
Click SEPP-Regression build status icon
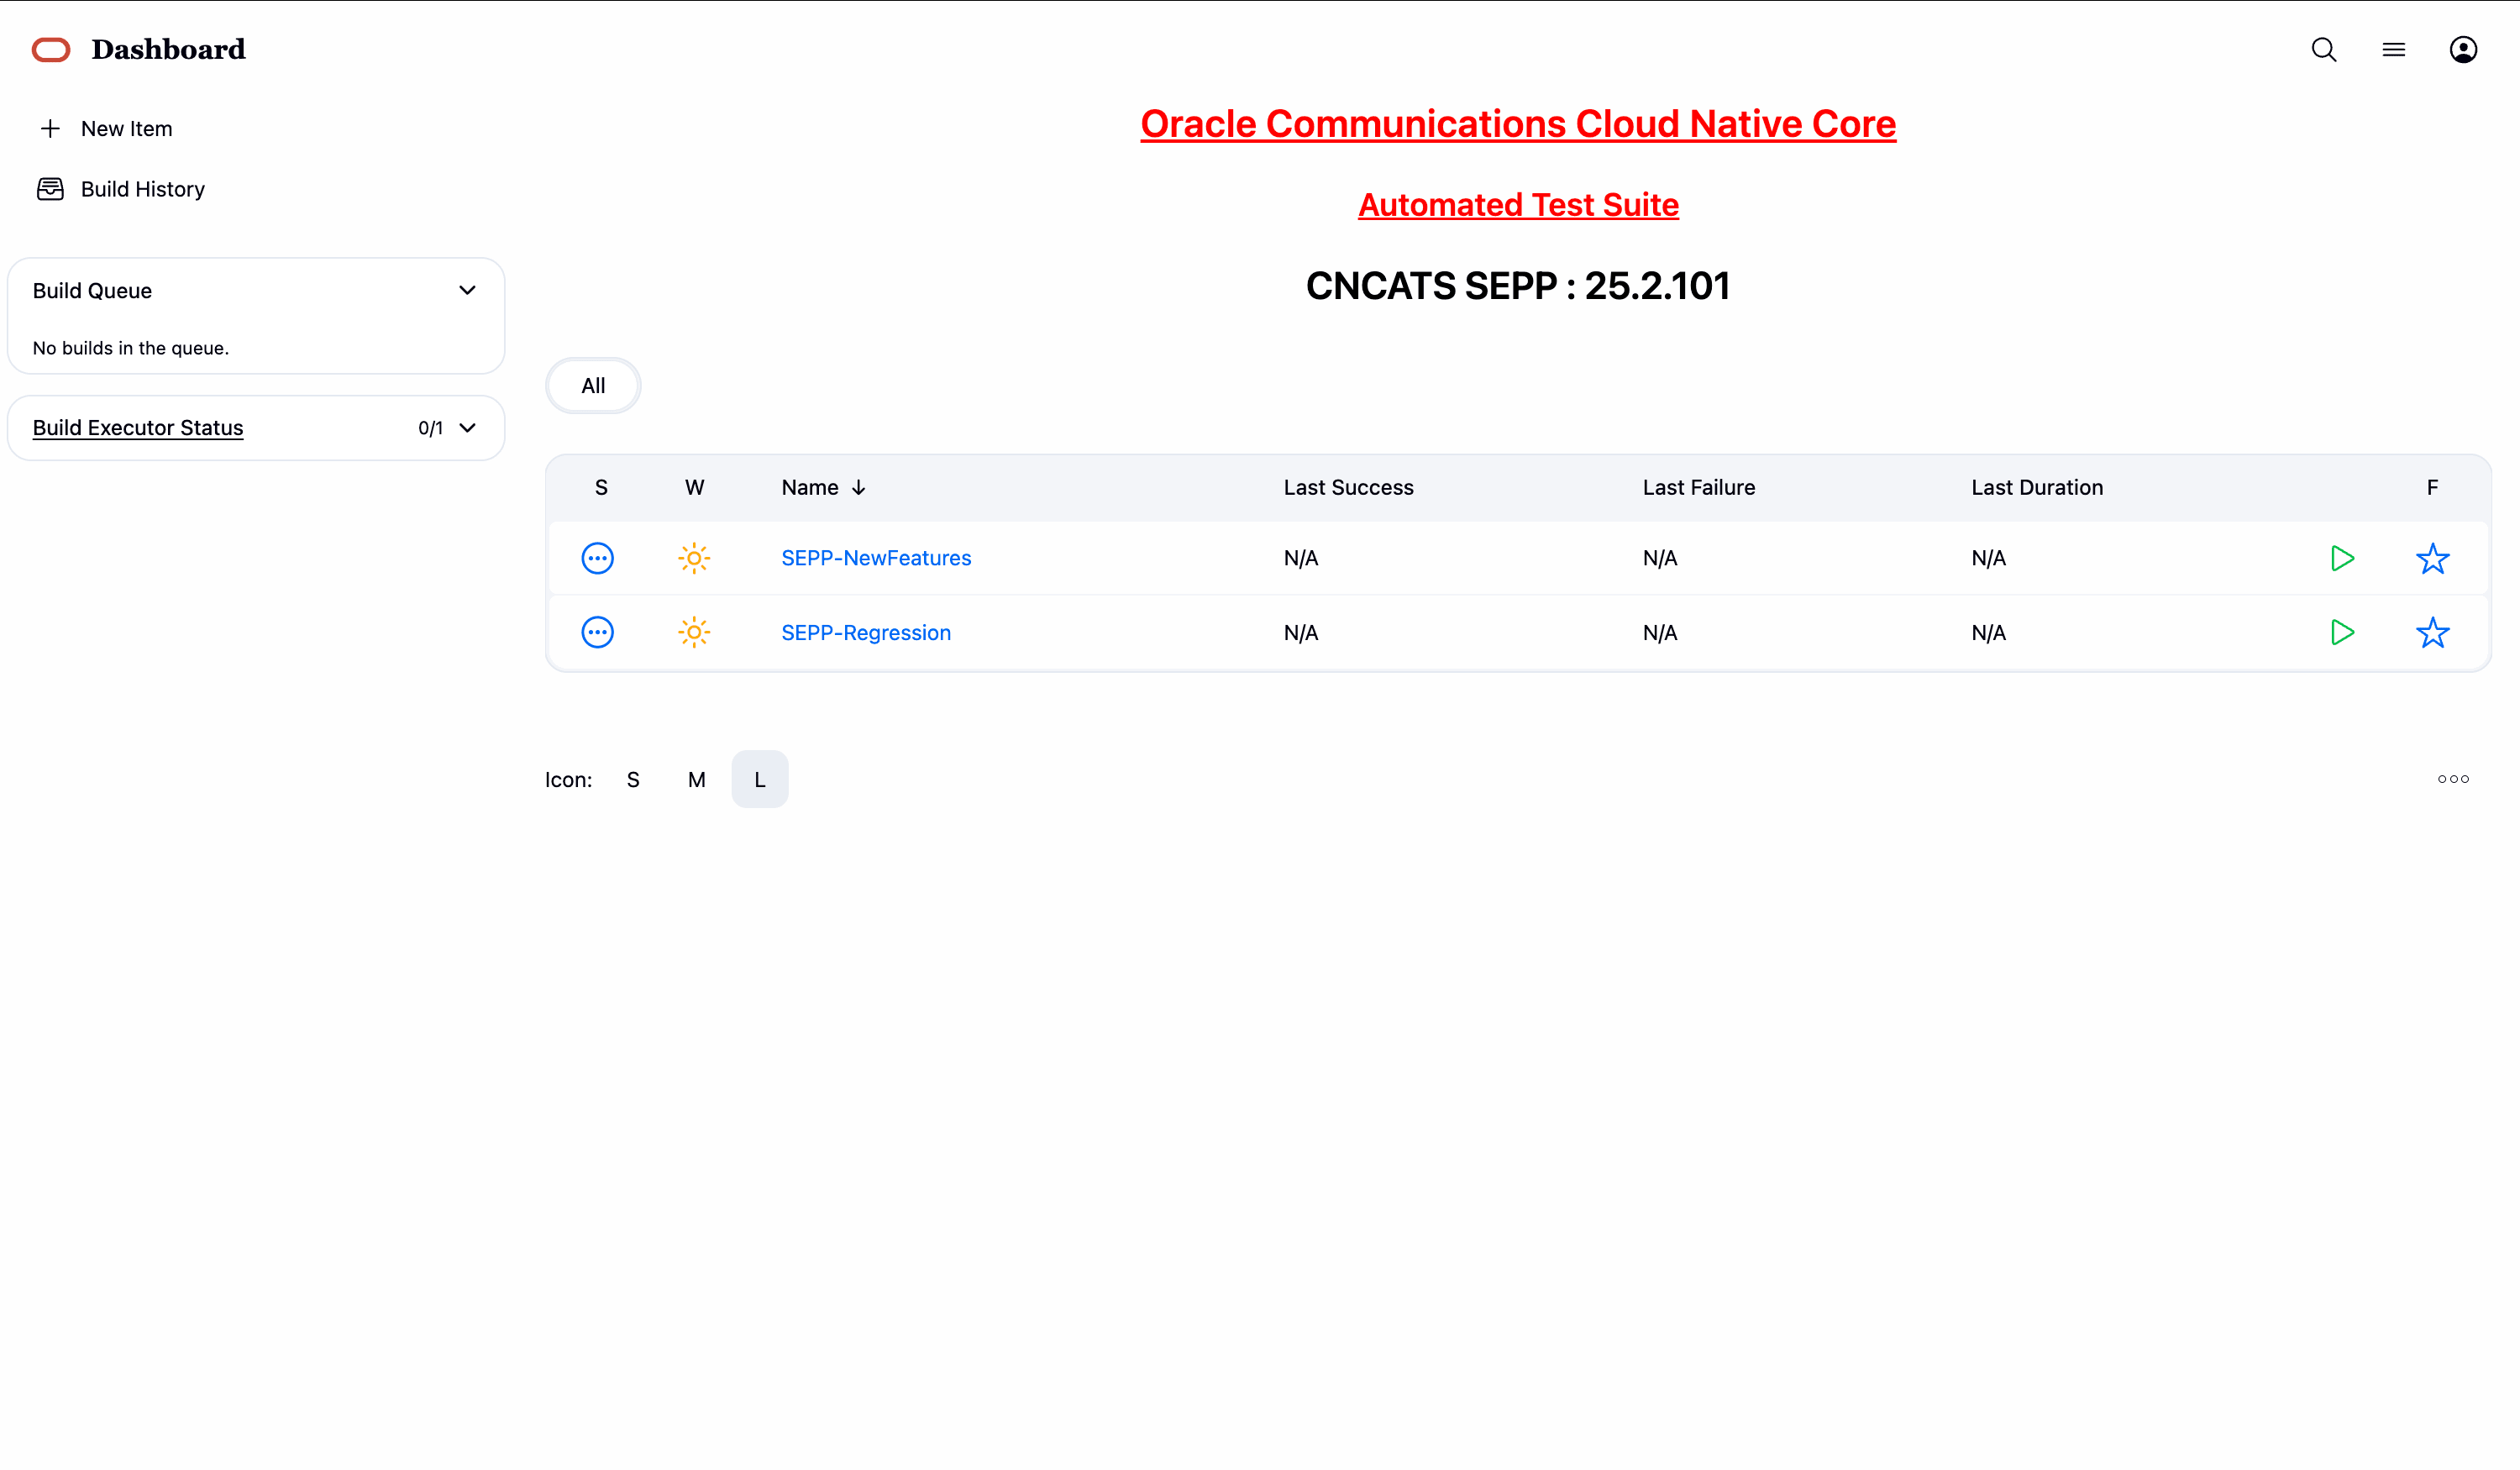[598, 632]
